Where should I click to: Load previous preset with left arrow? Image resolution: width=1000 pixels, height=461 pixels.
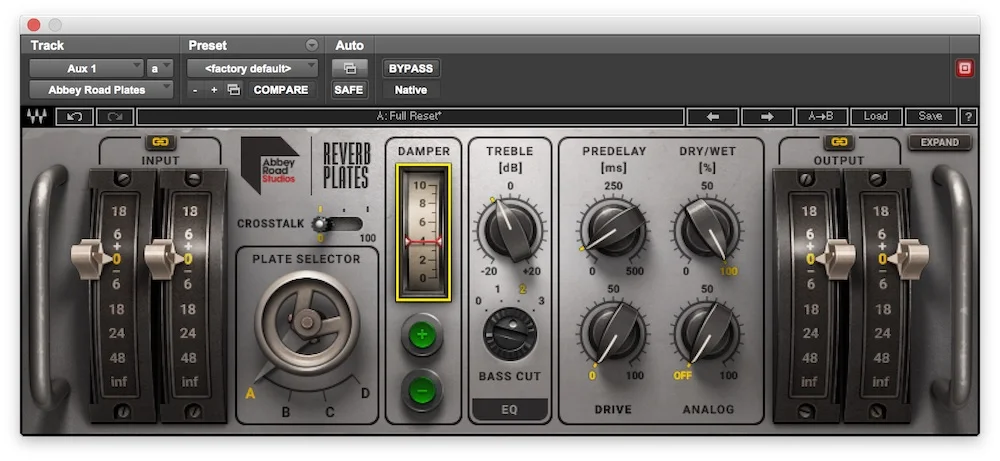712,117
